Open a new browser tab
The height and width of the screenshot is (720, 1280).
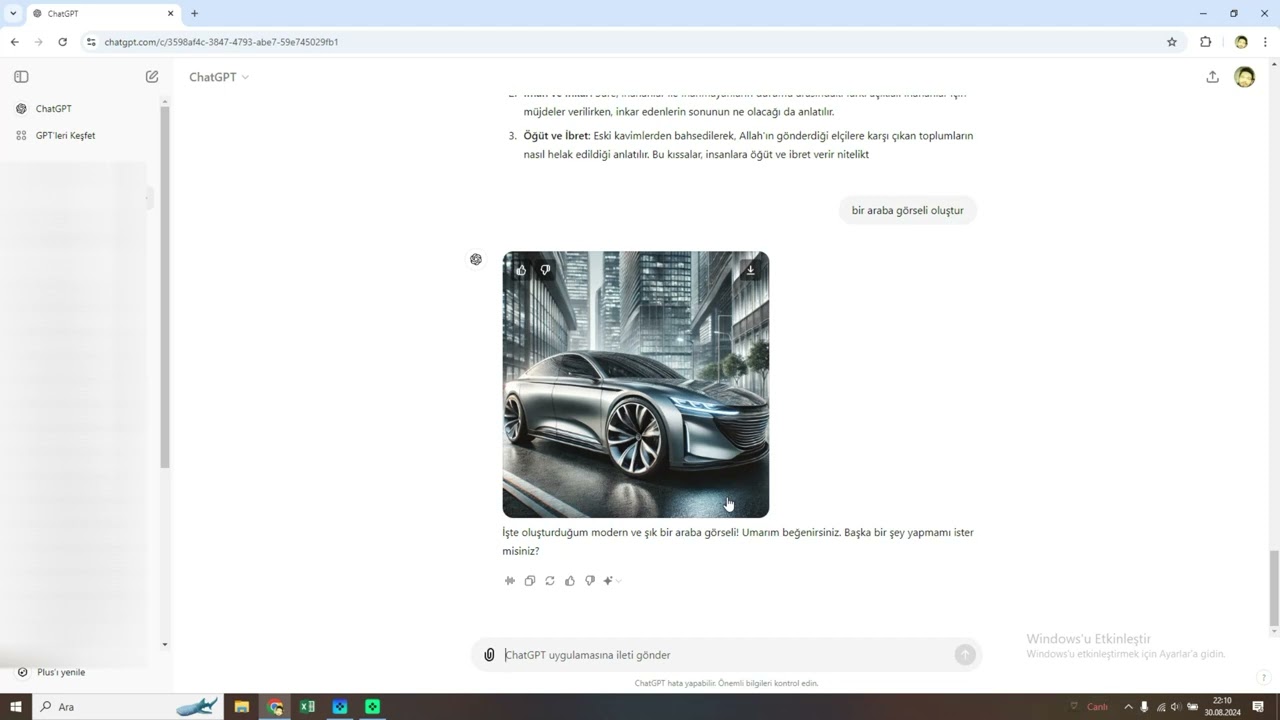[x=194, y=14]
